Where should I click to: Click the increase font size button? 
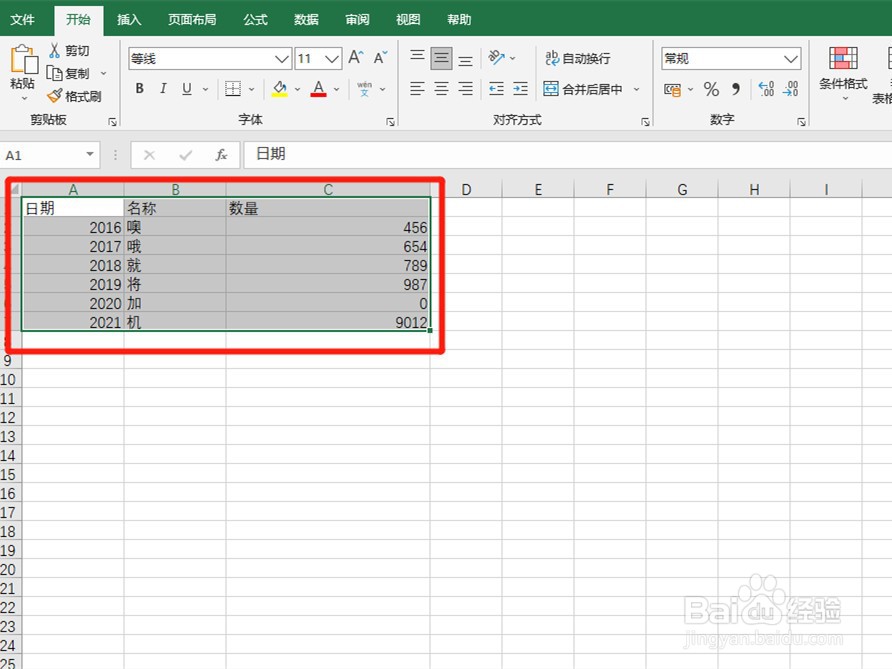353,57
